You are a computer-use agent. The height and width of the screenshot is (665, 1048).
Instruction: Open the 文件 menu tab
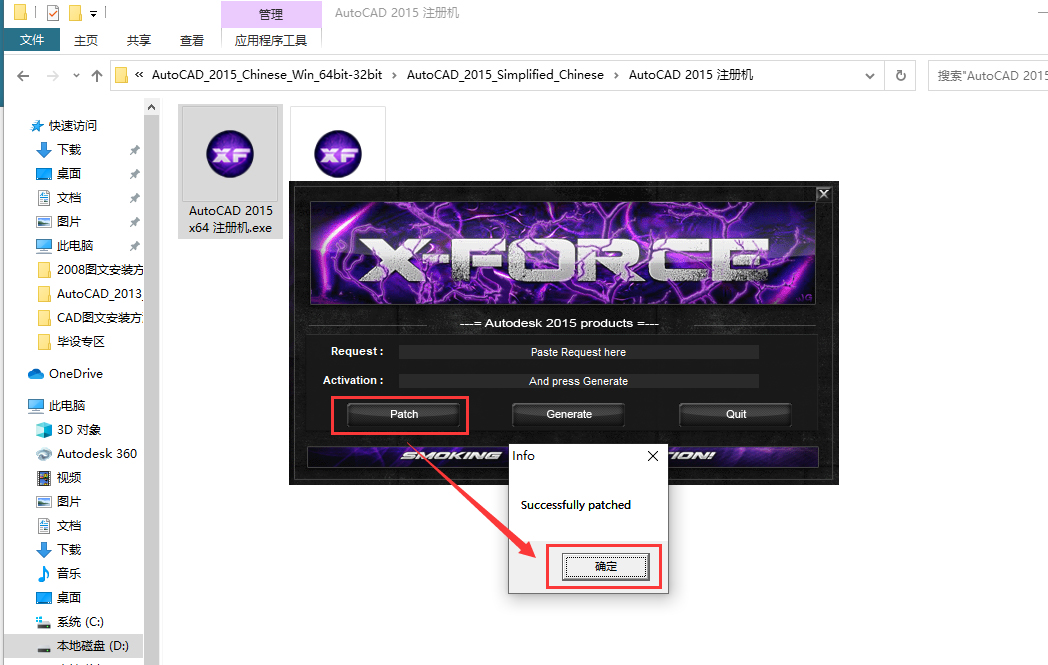31,40
